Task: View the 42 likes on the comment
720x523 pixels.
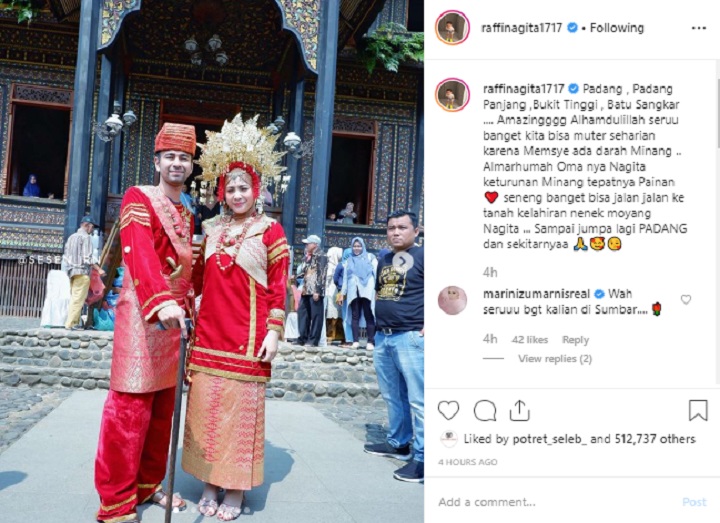Action: [x=529, y=340]
